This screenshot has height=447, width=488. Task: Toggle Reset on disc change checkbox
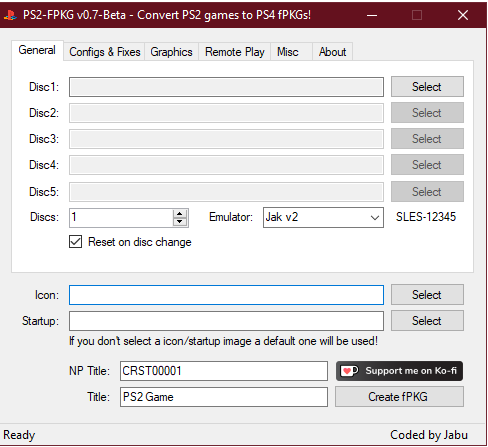tap(76, 242)
